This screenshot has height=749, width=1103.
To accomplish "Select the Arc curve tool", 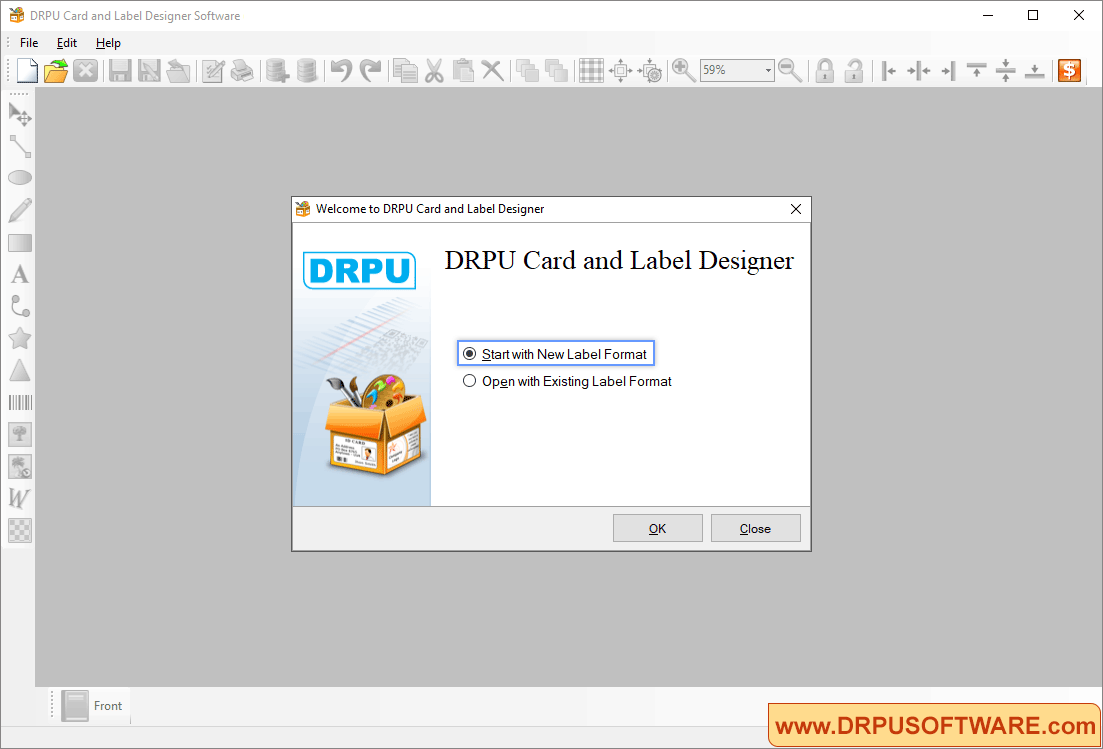I will coord(20,307).
